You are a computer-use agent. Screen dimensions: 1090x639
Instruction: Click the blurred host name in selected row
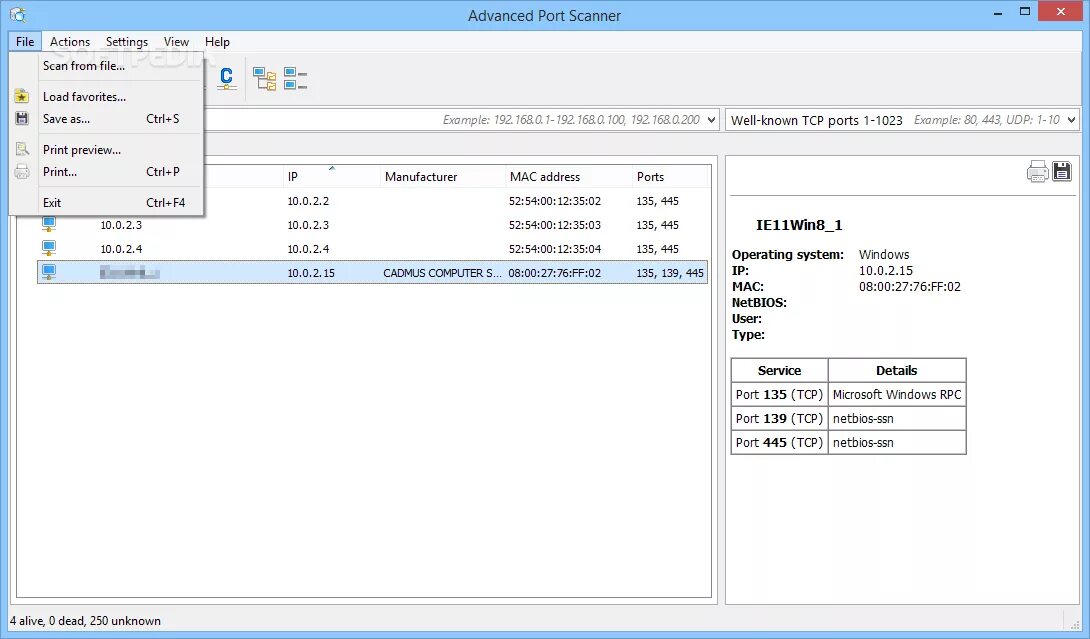pos(129,273)
